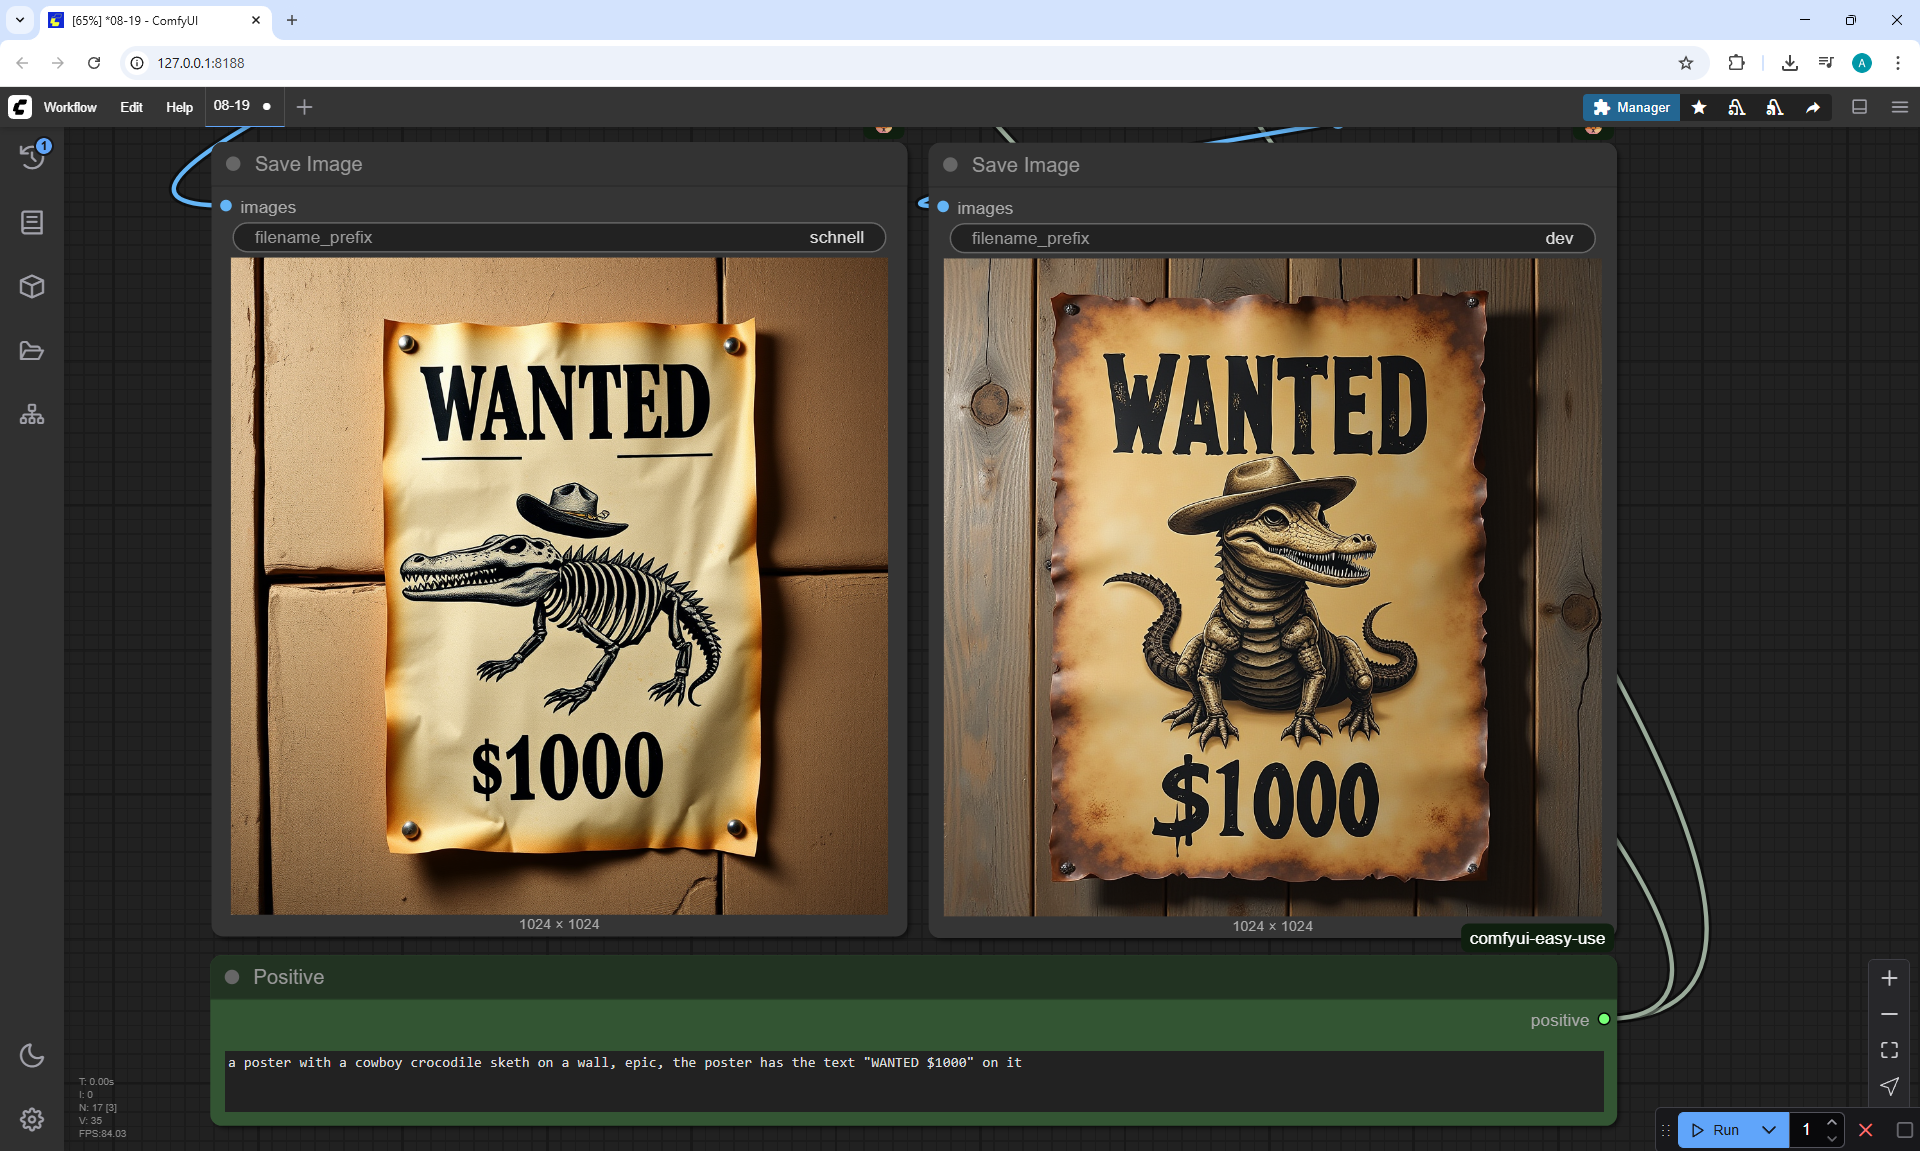Open the settings gear in left sidebar

32,1119
